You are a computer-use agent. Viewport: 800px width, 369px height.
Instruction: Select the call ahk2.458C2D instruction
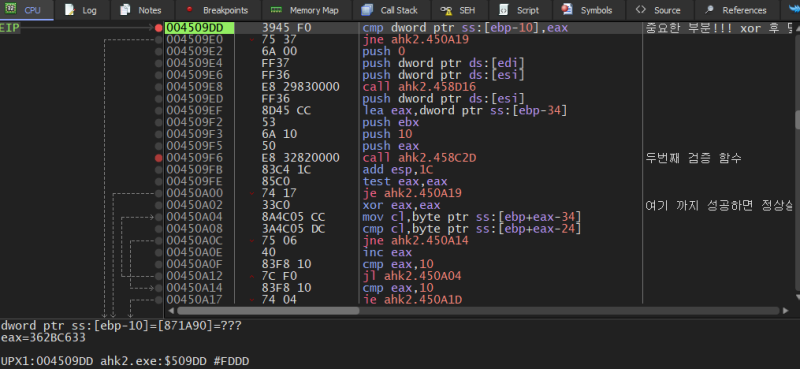pos(419,158)
